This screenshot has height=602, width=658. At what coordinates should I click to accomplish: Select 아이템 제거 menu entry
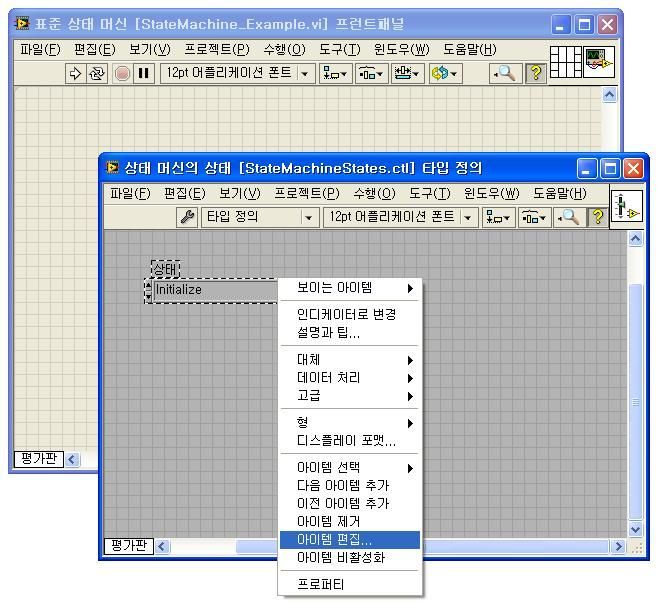pos(350,521)
